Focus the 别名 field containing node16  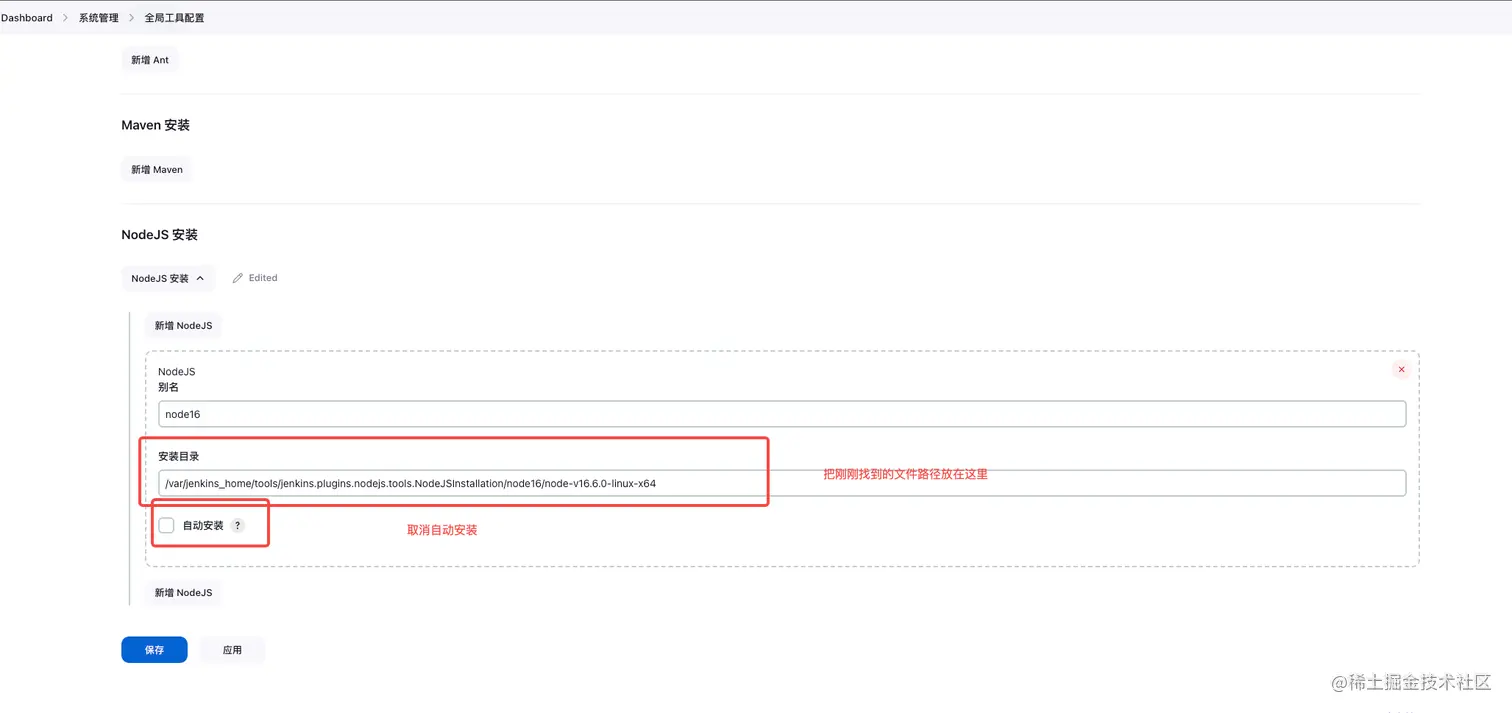[782, 414]
